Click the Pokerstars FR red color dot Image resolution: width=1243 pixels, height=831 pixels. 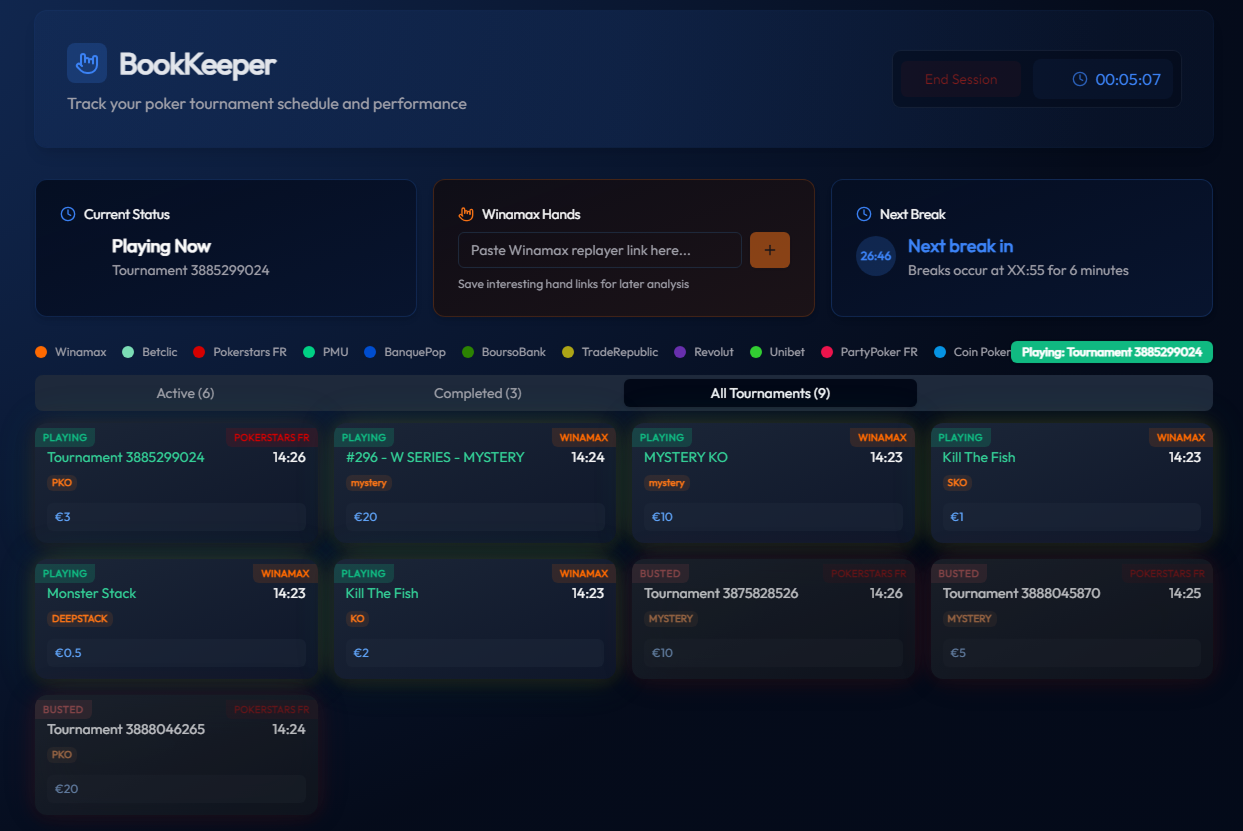coord(199,352)
